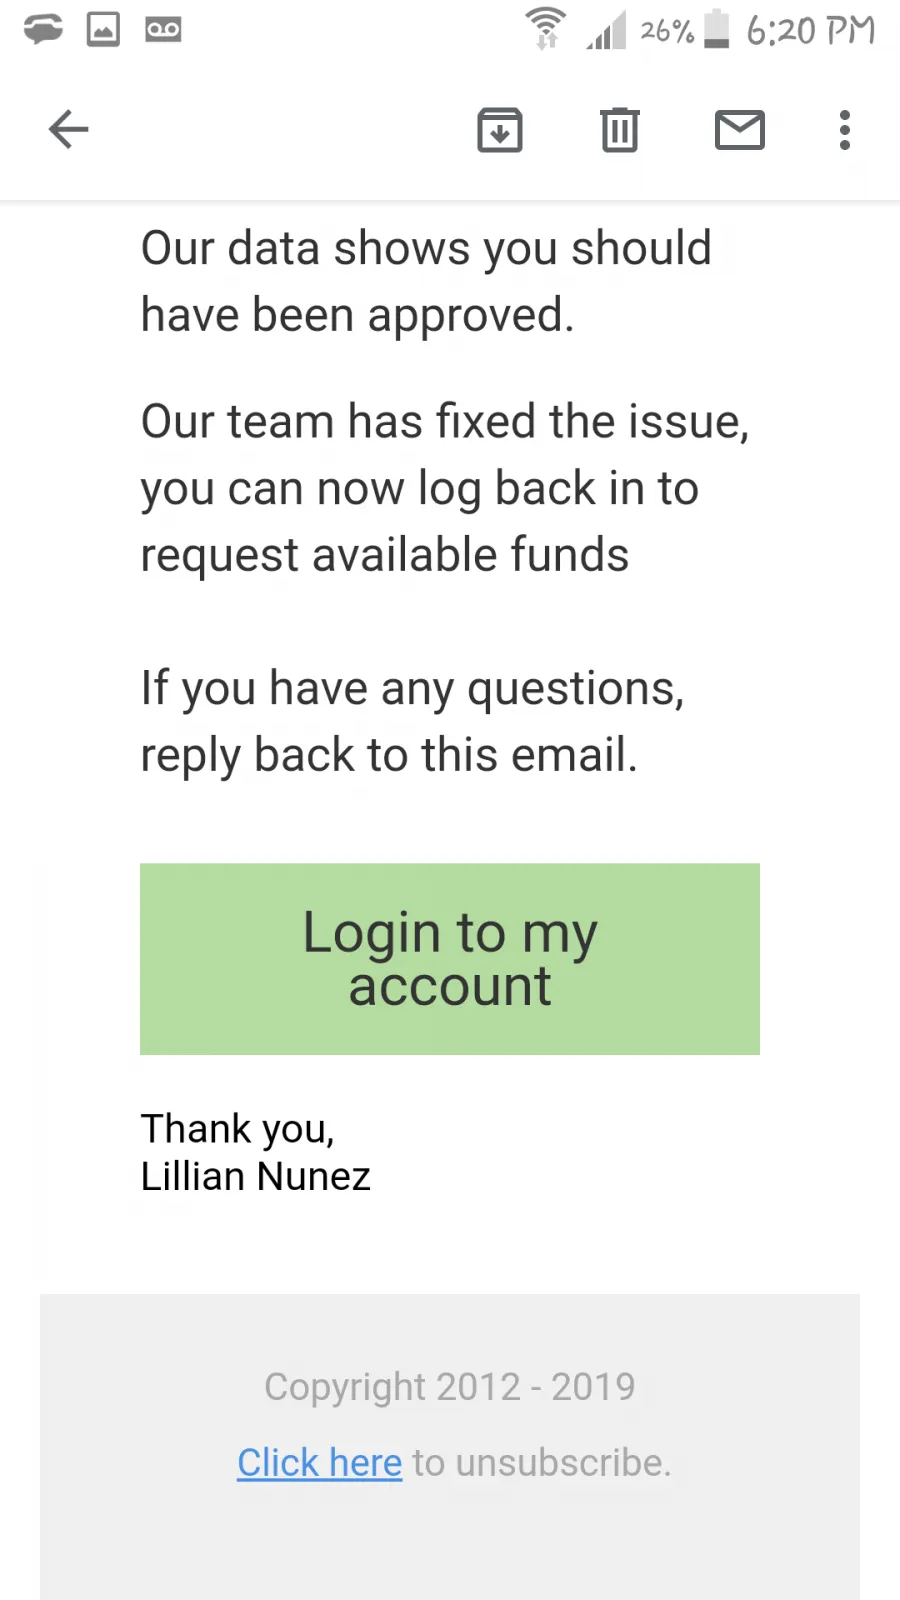Screen dimensions: 900x1600
Task: Tap the 6:20 PM clock
Action: pyautogui.click(x=811, y=30)
